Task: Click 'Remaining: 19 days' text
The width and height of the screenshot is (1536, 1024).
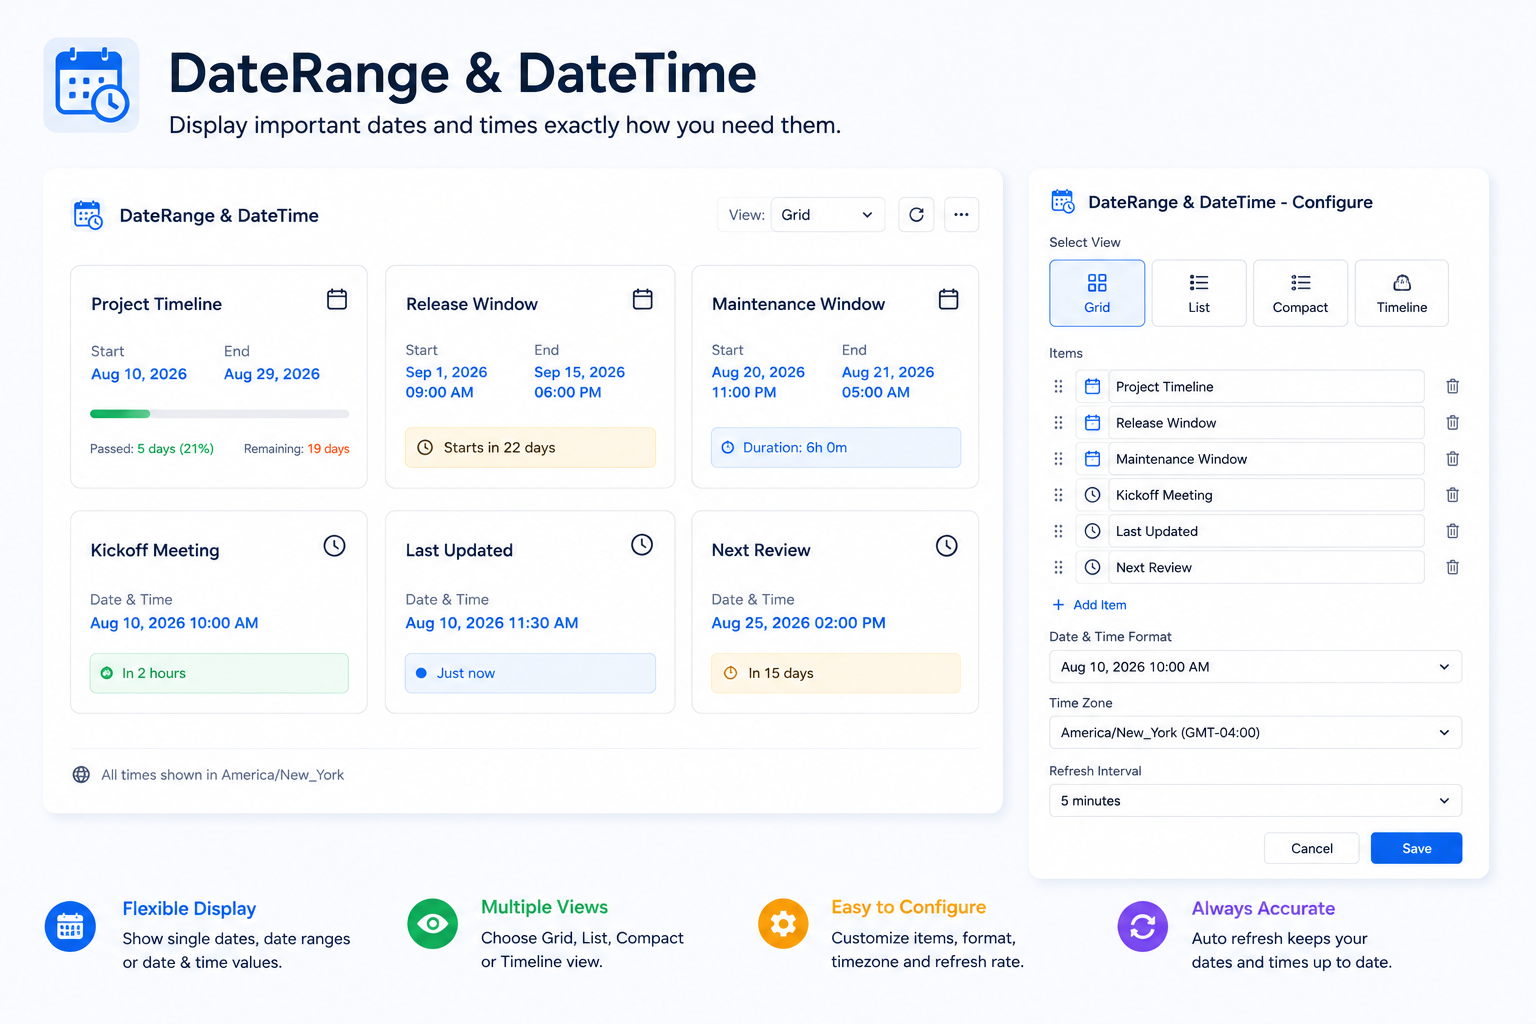Action: coord(297,449)
